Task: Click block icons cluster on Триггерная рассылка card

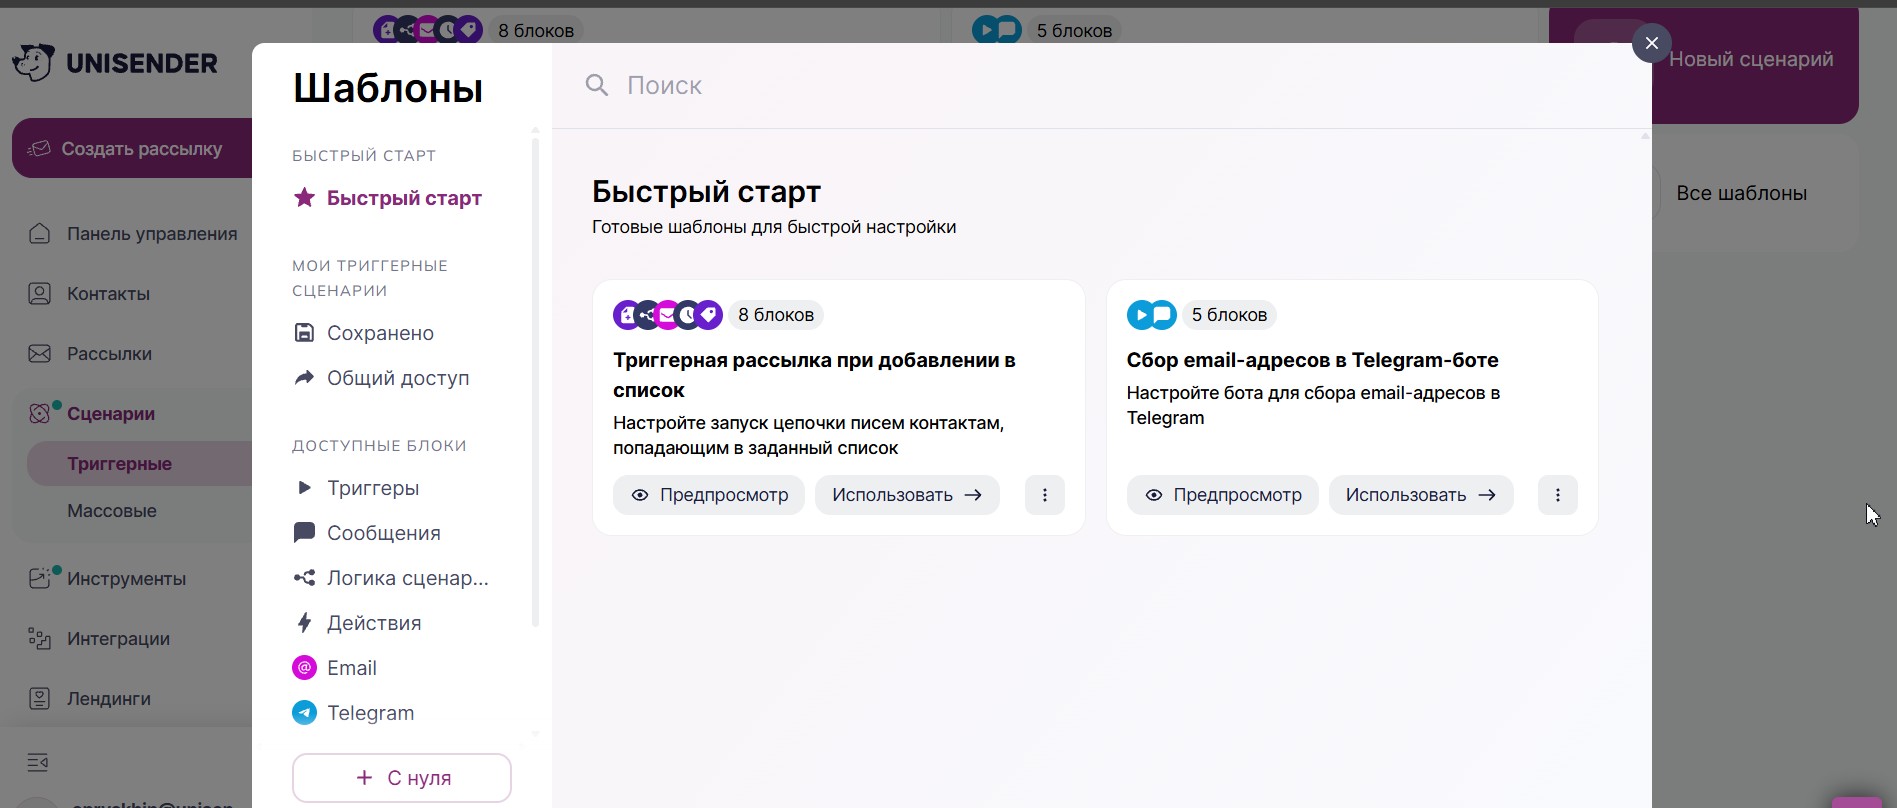Action: [668, 315]
